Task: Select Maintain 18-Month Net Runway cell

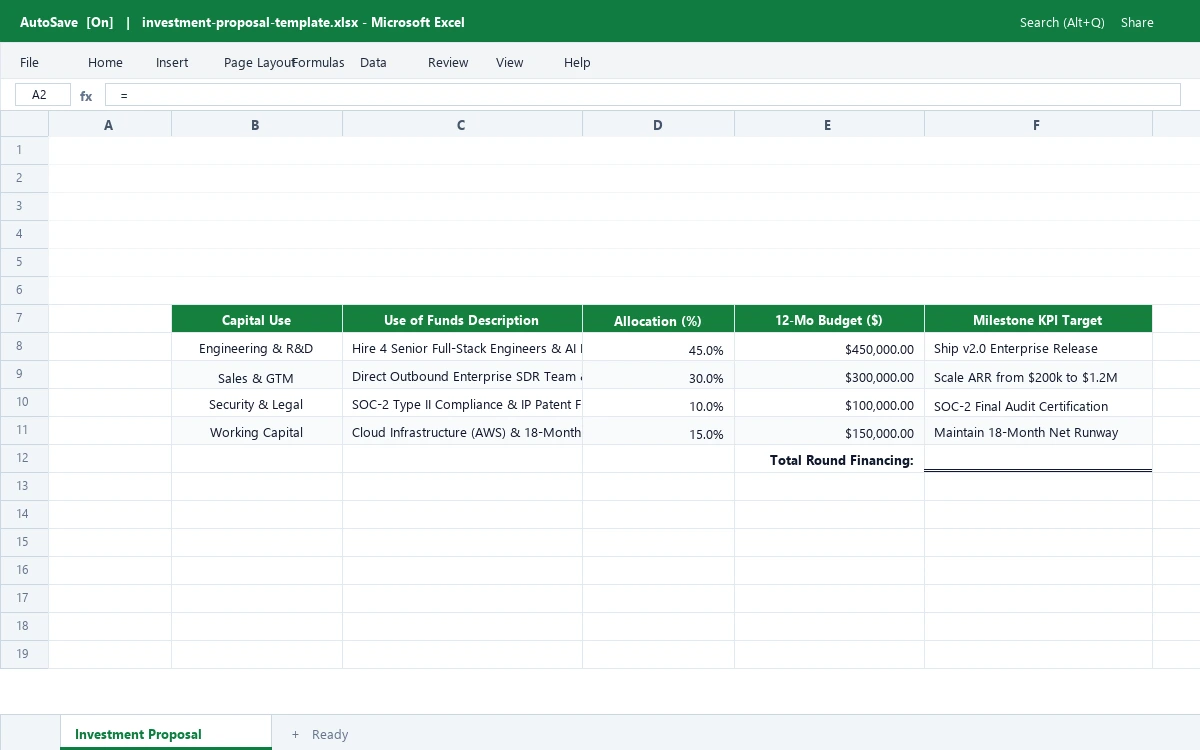Action: pyautogui.click(x=1038, y=431)
